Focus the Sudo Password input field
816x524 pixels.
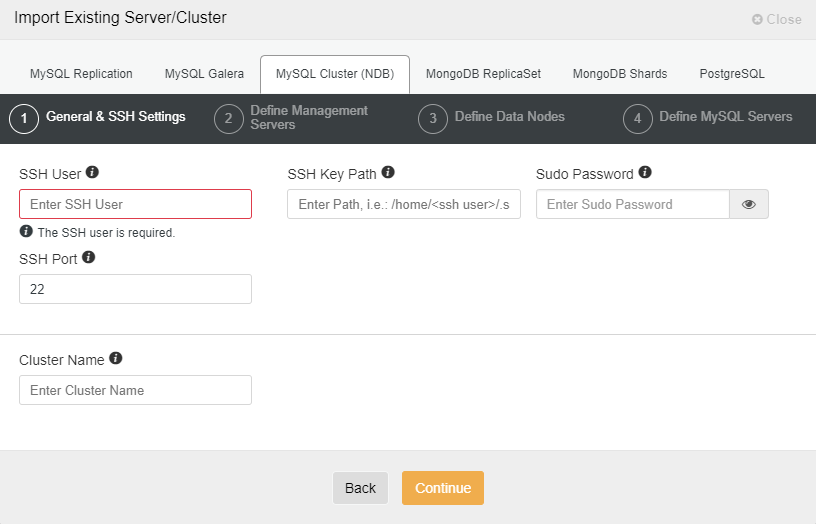tap(633, 204)
